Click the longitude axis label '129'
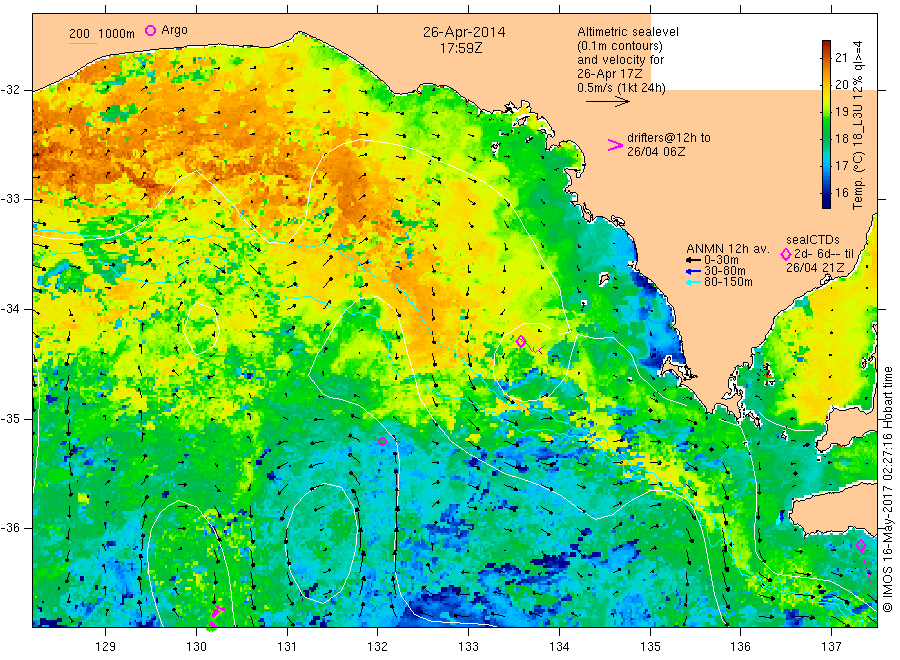Viewport: 900px width, 660px height. pyautogui.click(x=106, y=647)
